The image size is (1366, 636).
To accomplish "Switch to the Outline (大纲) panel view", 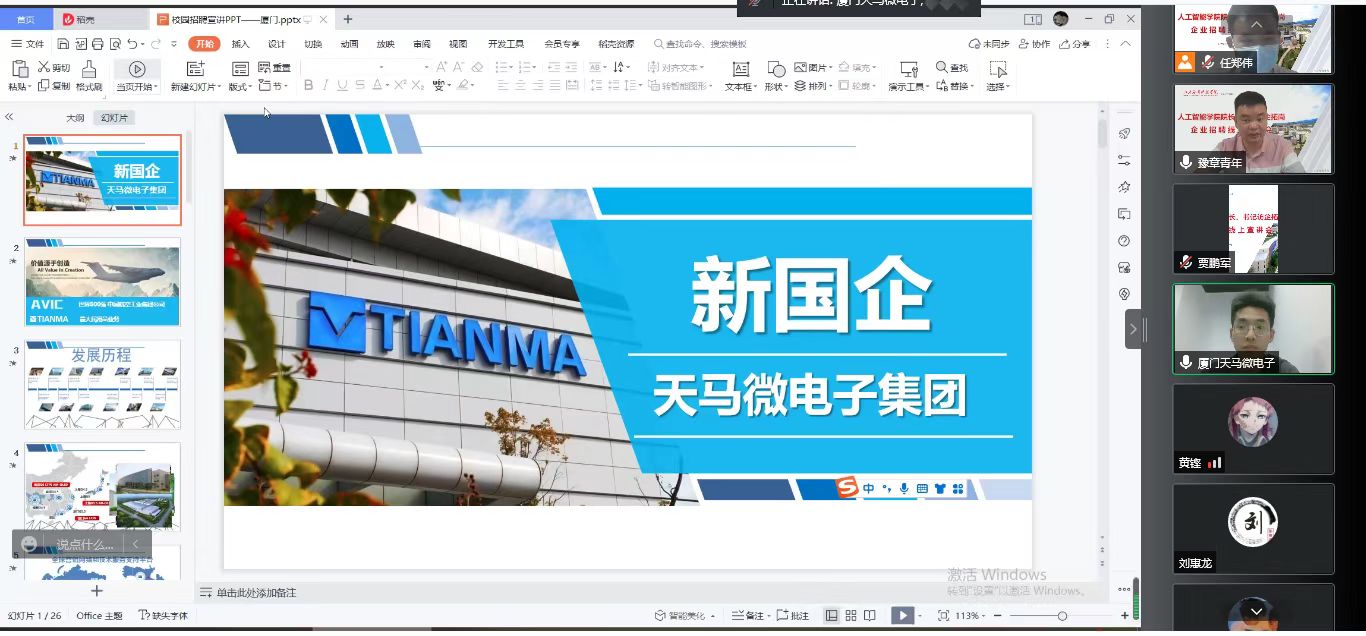I will coord(75,118).
